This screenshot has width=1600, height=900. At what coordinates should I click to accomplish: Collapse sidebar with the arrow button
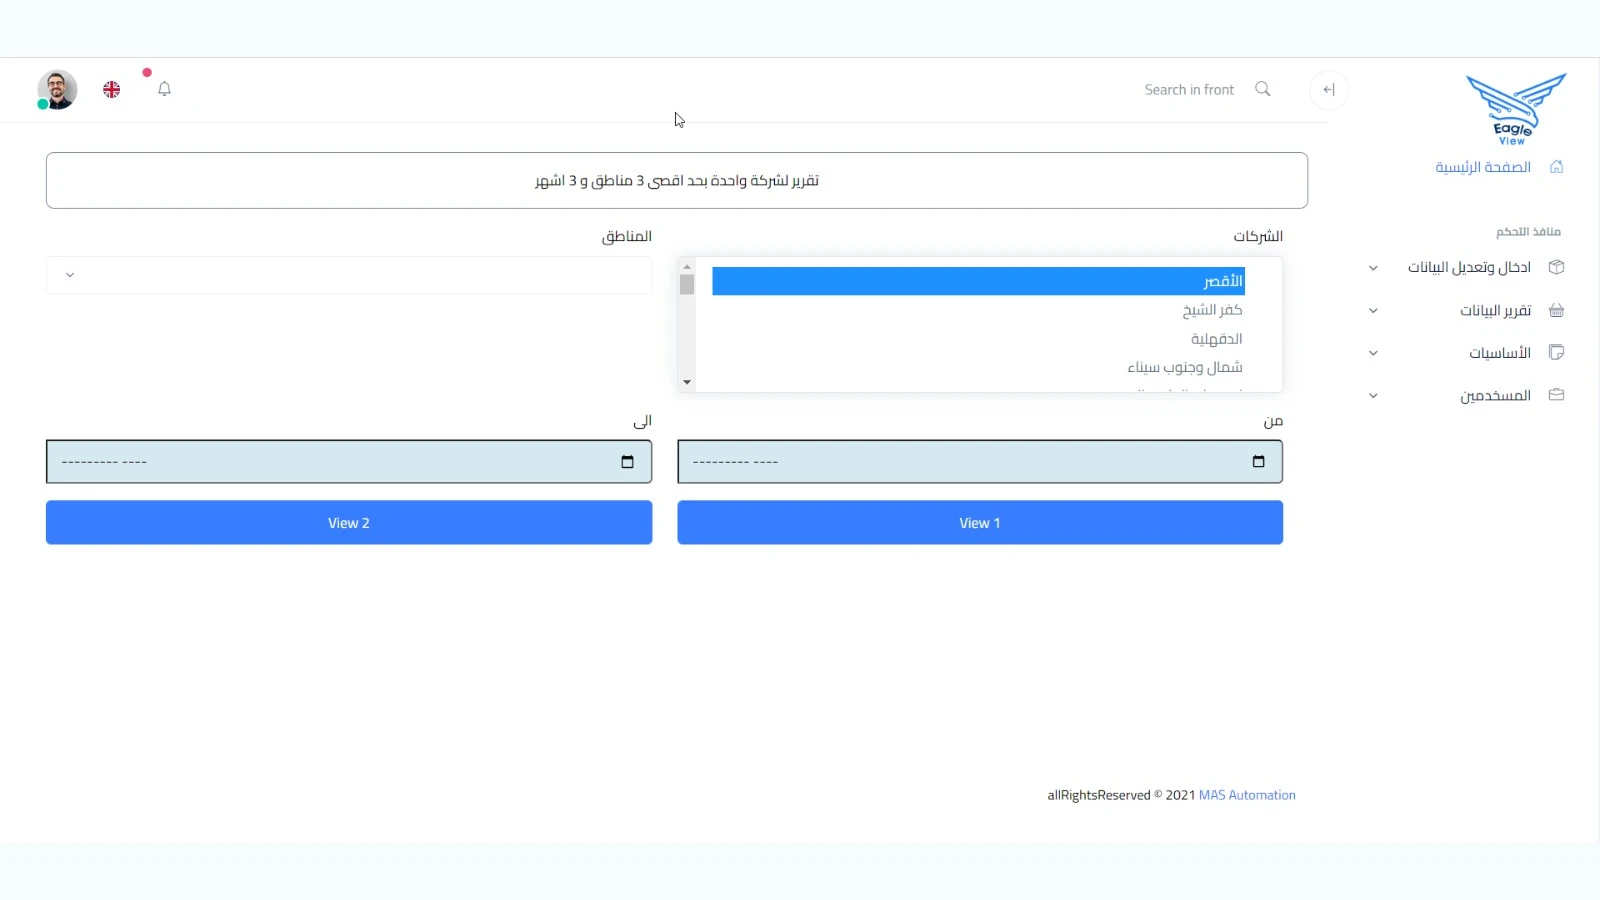pos(1329,90)
